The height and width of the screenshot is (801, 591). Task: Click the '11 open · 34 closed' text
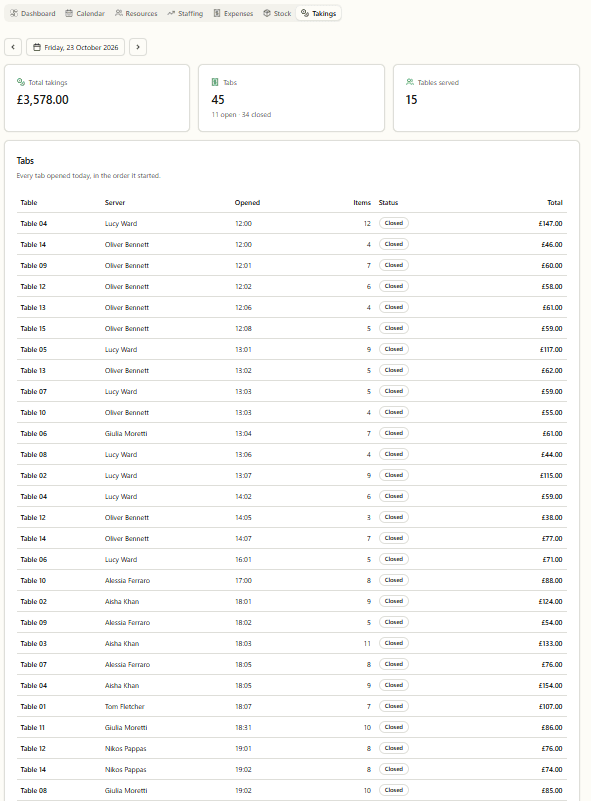pyautogui.click(x=241, y=115)
